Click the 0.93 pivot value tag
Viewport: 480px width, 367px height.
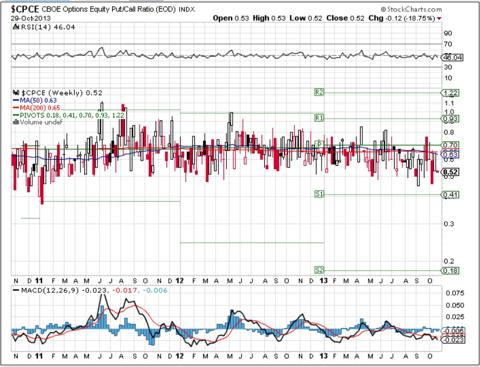click(x=450, y=119)
